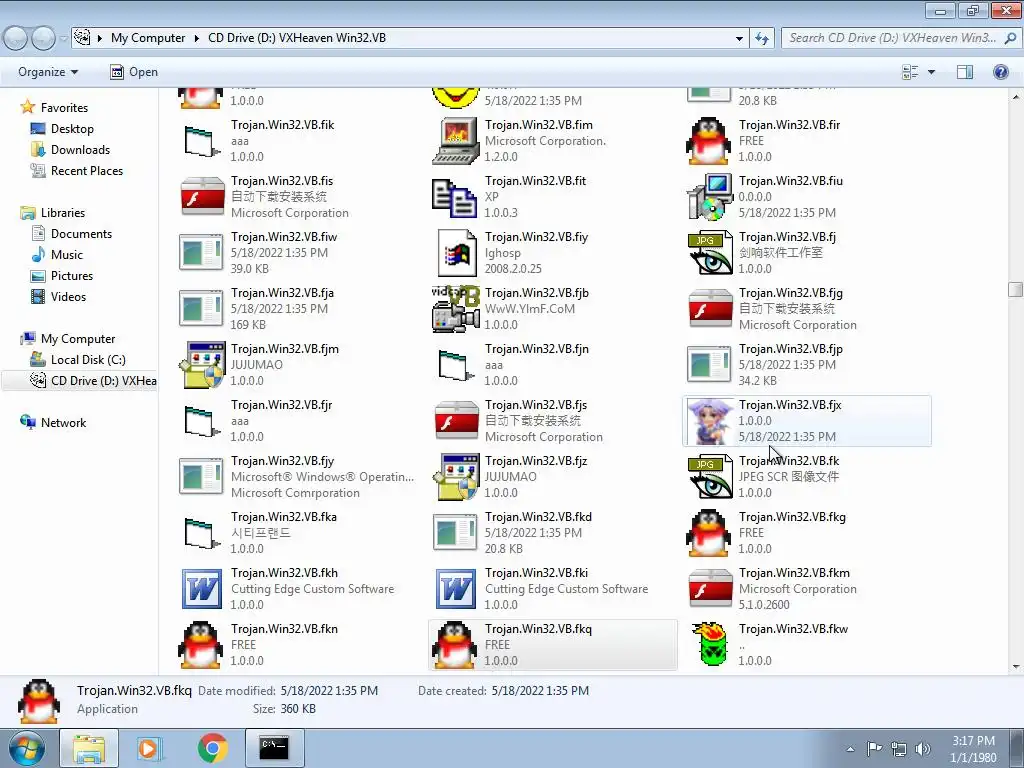The width and height of the screenshot is (1024, 768).
Task: Select the Trojan.Win32.VB.fiy Windows flag document icon
Action: 456,253
